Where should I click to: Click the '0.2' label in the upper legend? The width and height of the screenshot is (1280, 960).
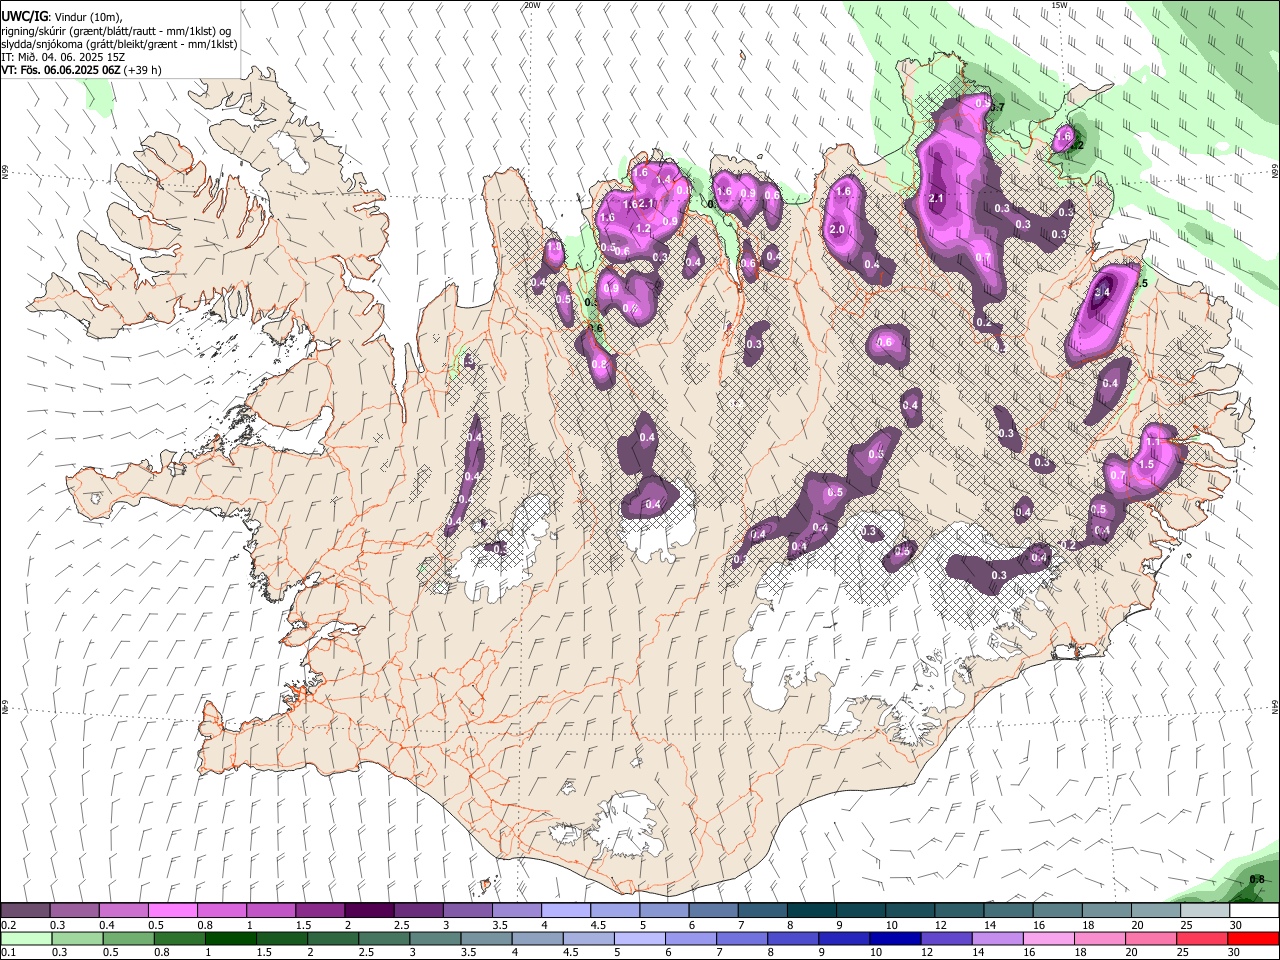click(8, 925)
